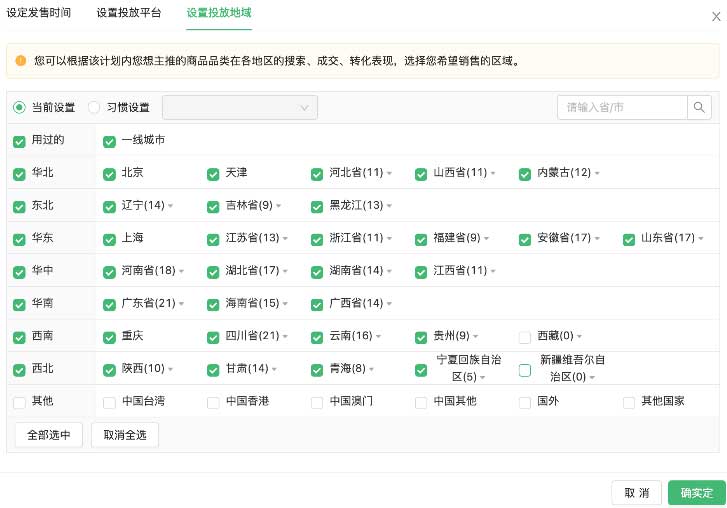Viewport: 727px width, 508px height.
Task: Toggle the 华南 region checkbox
Action: tap(19, 305)
